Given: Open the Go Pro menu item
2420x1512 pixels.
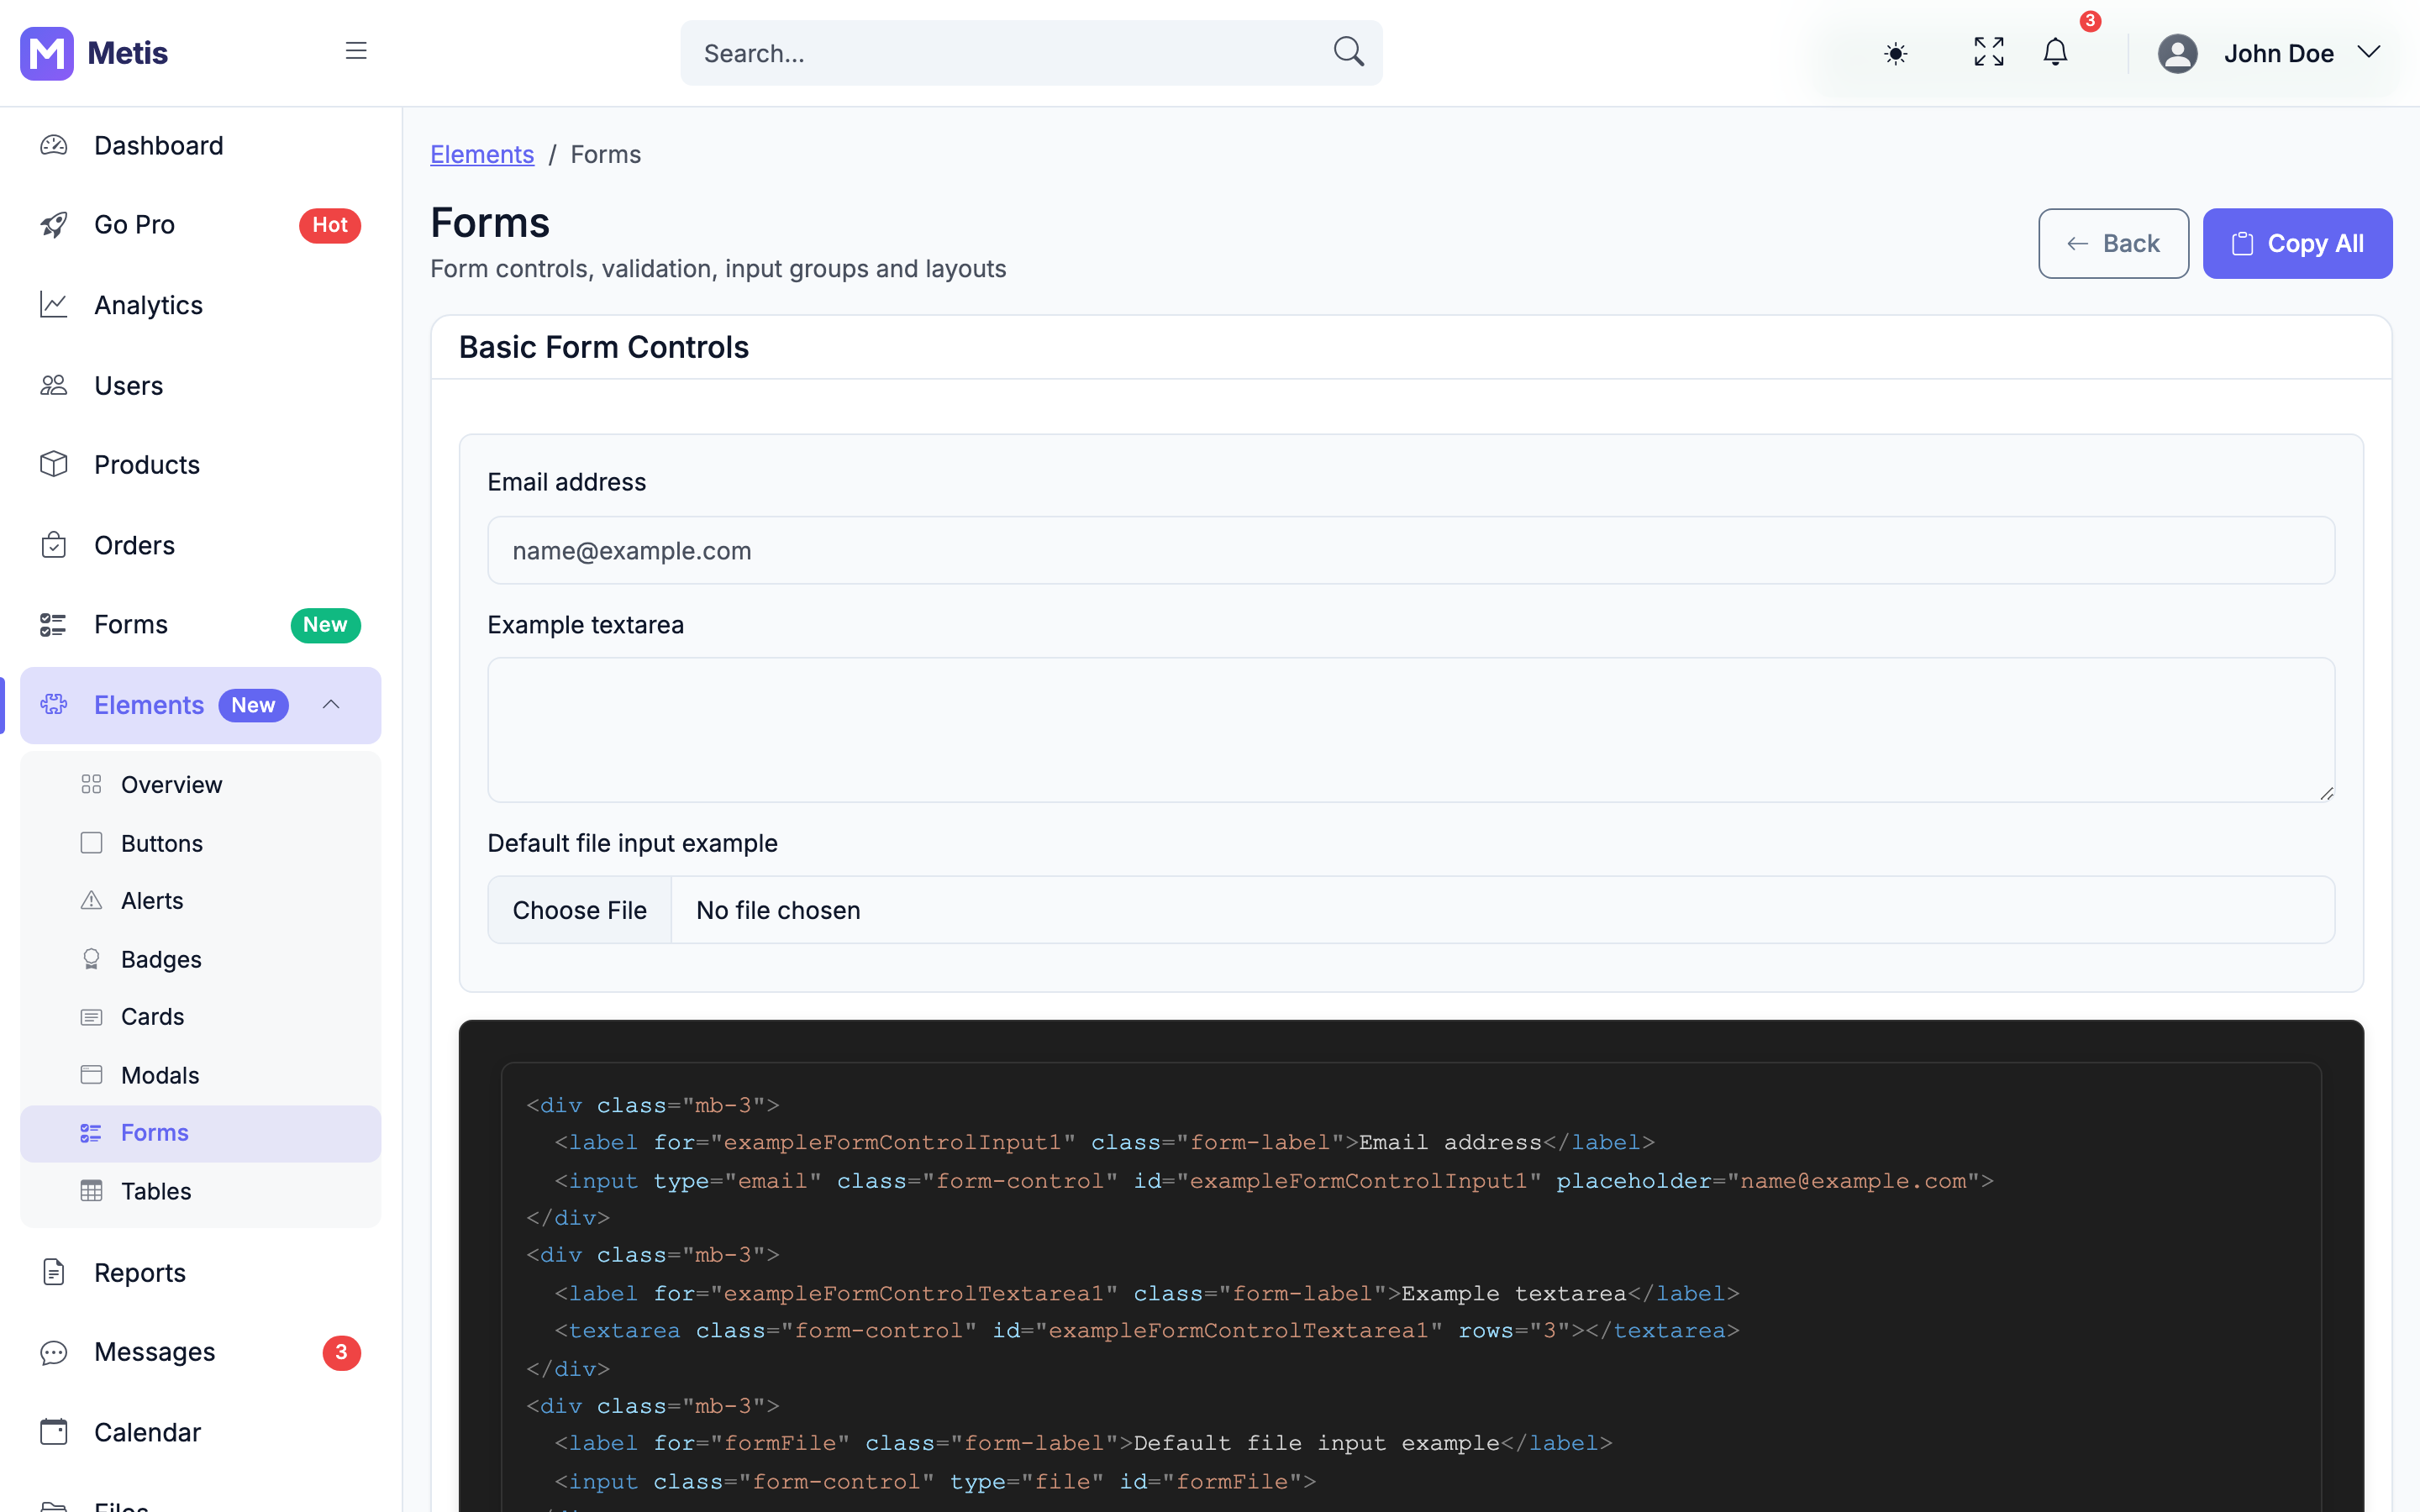Looking at the screenshot, I should pyautogui.click(x=200, y=225).
